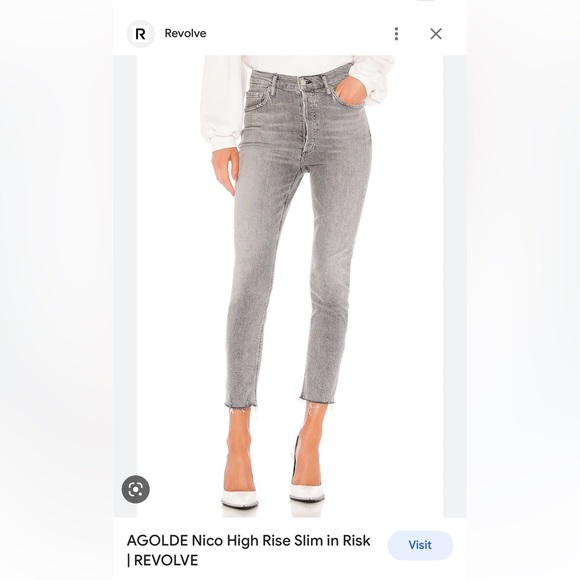Image resolution: width=580 pixels, height=580 pixels.
Task: Open the three-dot more options menu
Action: coord(396,34)
